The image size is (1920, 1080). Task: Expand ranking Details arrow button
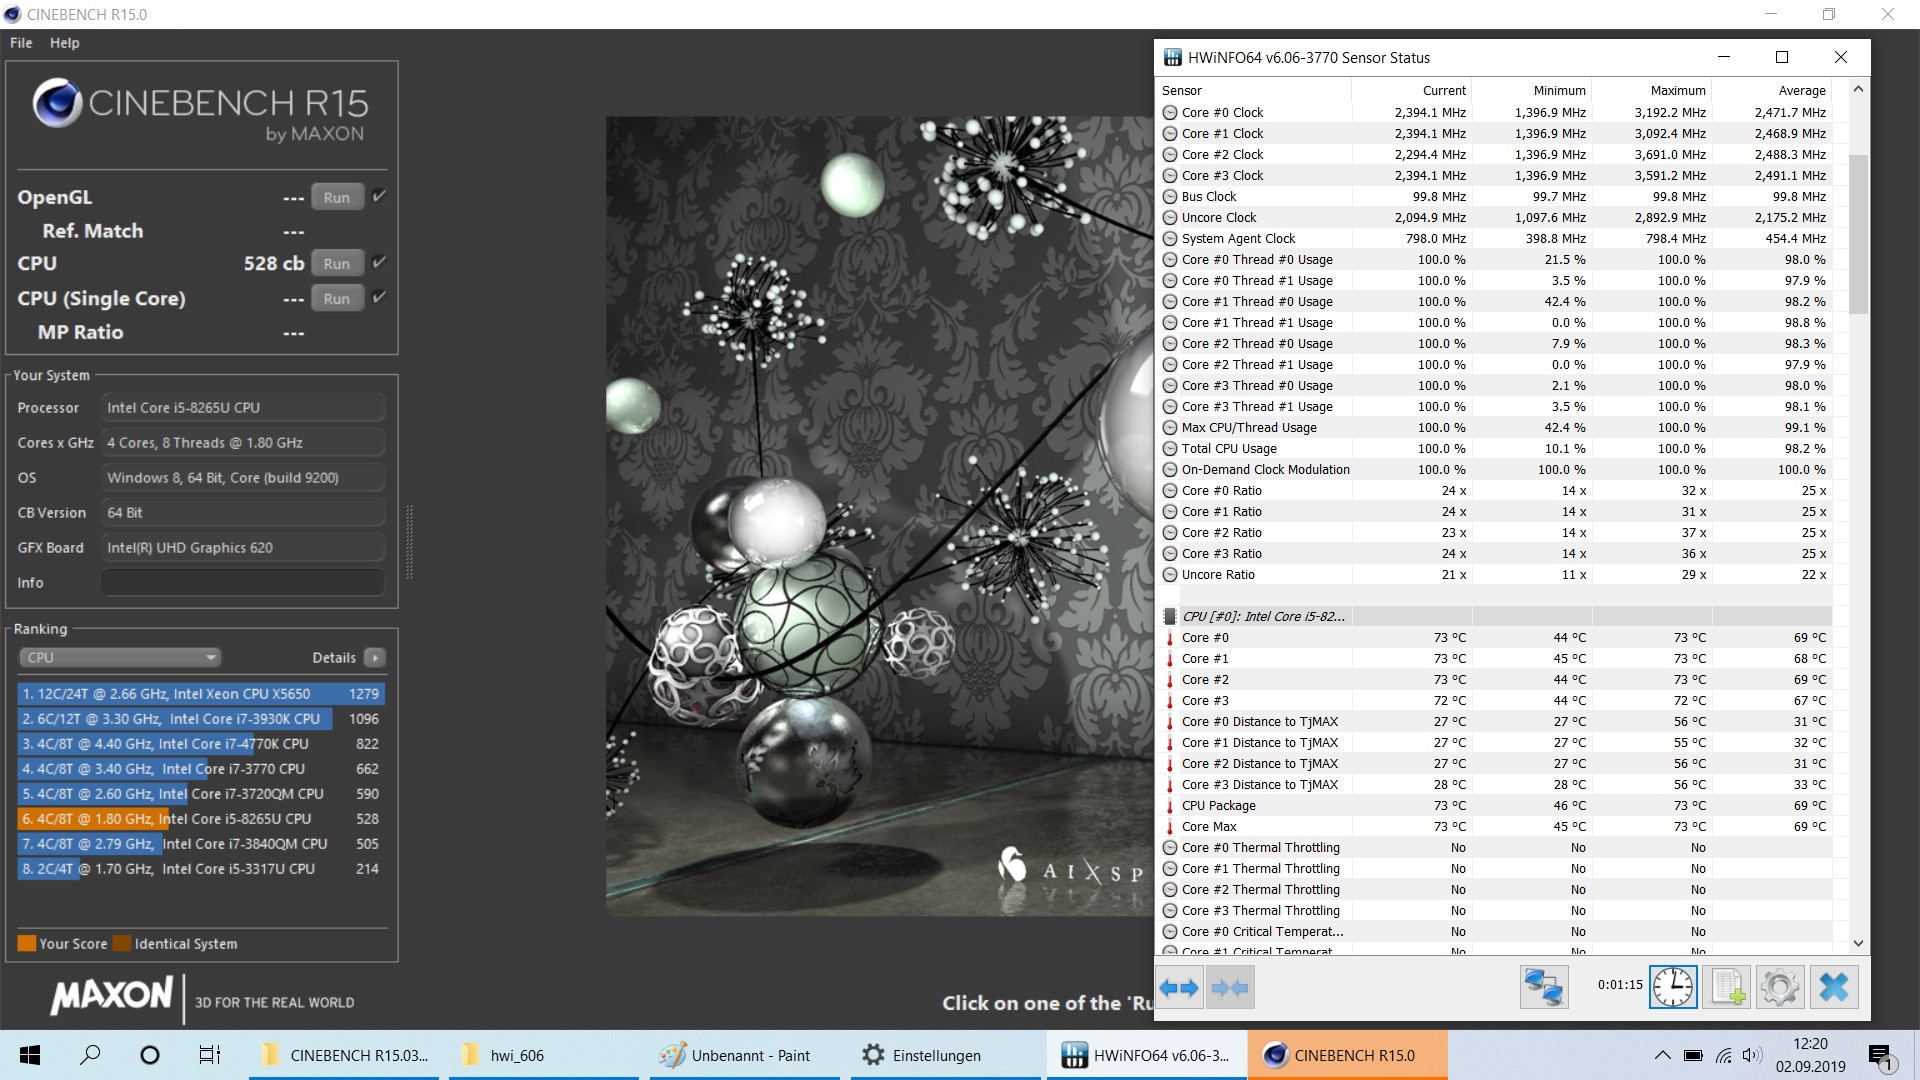click(x=375, y=657)
